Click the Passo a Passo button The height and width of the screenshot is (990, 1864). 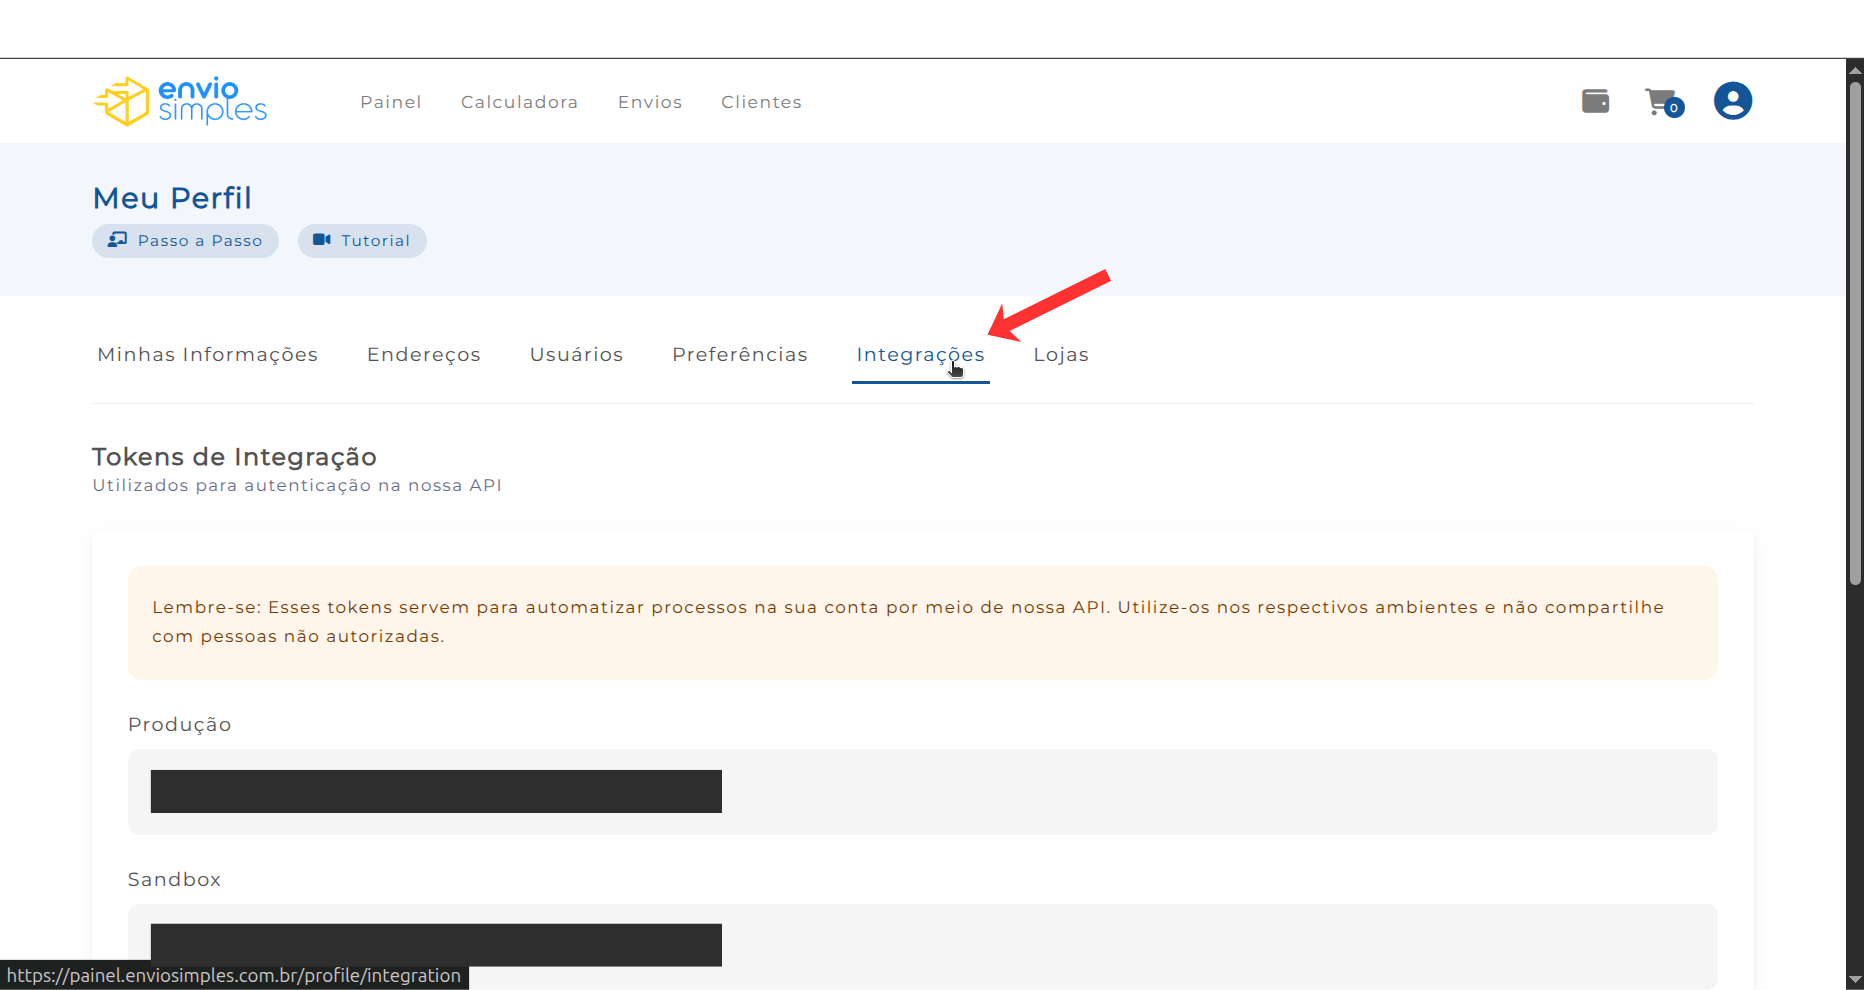pyautogui.click(x=185, y=241)
